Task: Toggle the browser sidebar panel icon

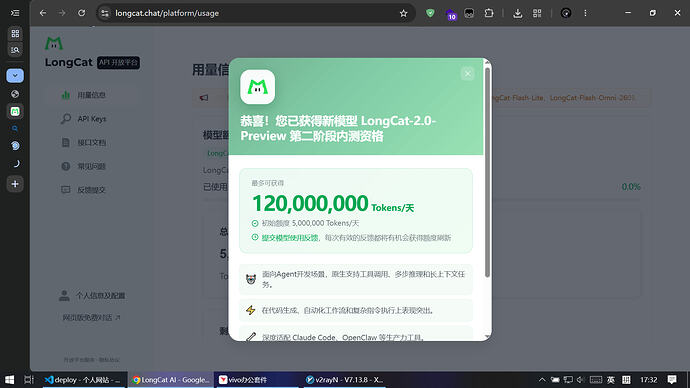Action: pyautogui.click(x=15, y=13)
